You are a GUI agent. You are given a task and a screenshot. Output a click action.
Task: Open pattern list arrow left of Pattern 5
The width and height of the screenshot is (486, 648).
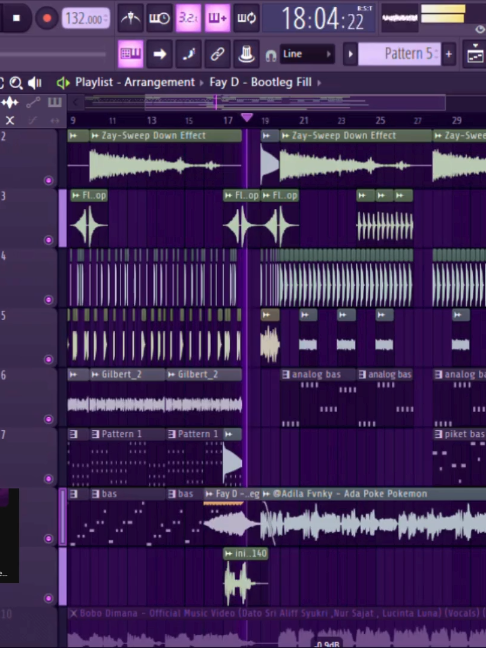pyautogui.click(x=350, y=54)
